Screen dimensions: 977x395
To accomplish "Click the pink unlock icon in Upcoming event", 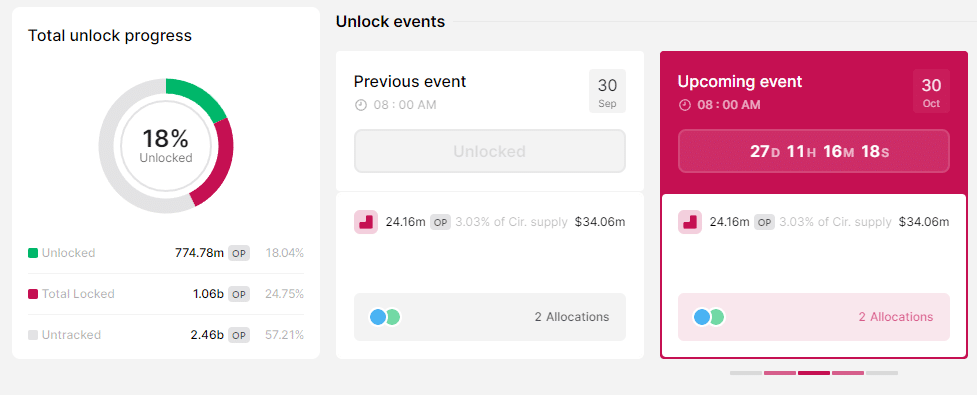I will click(690, 222).
